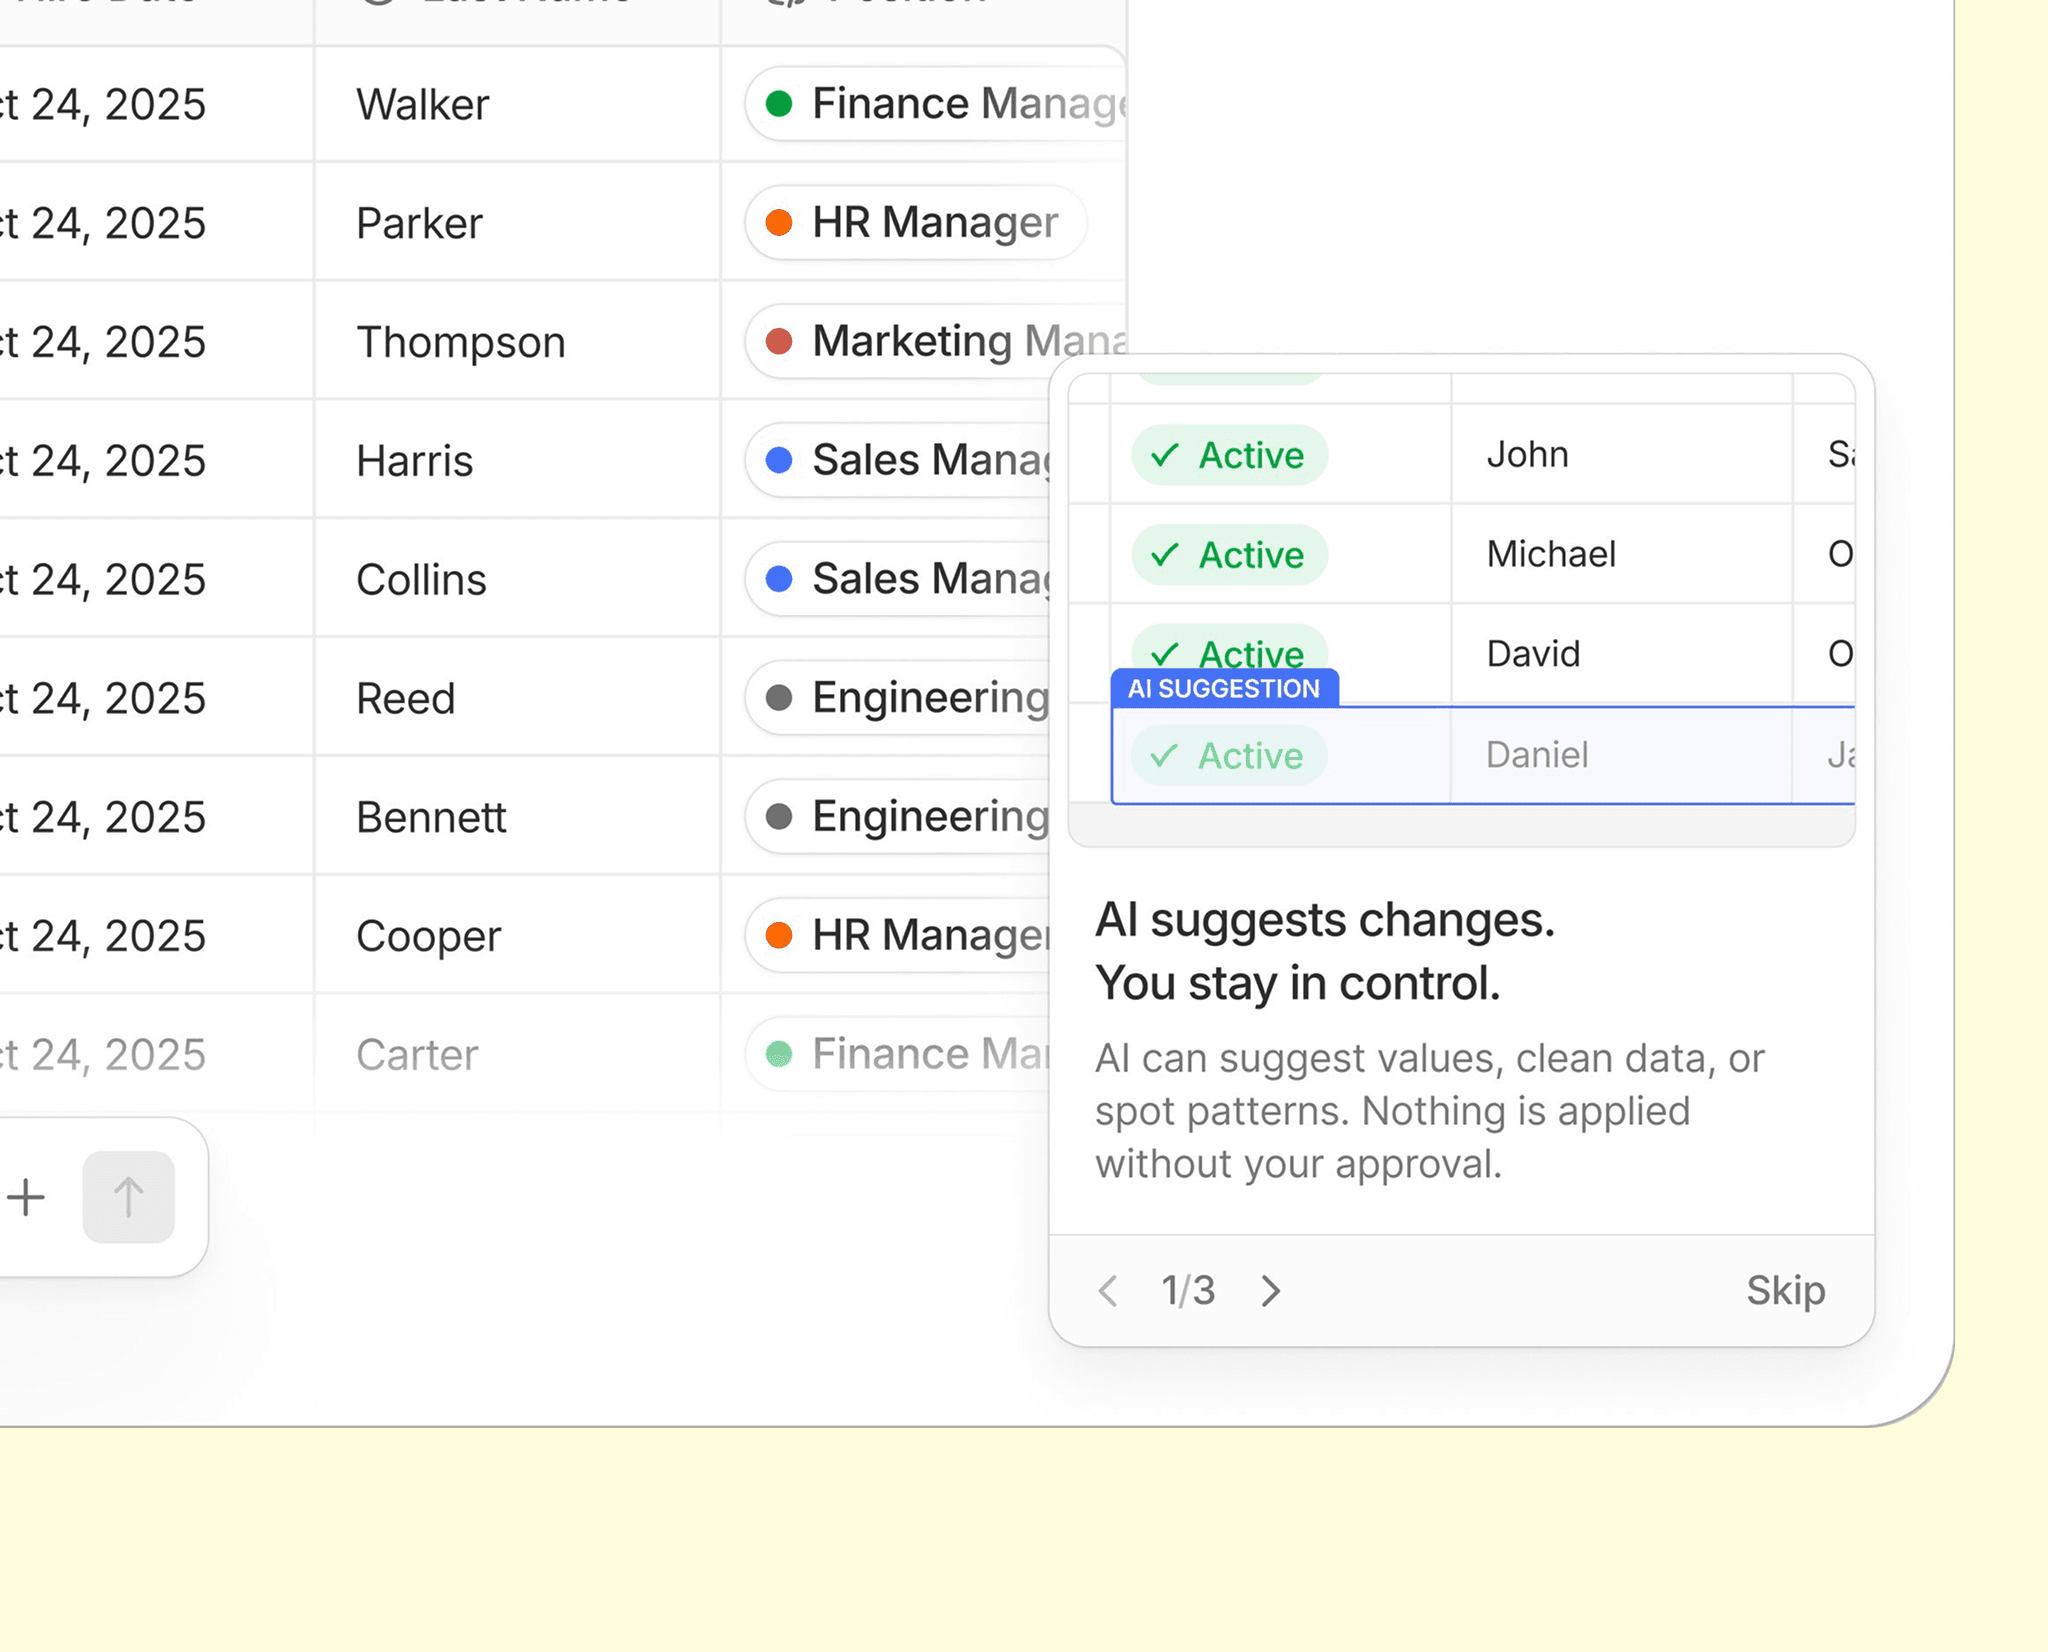Click the checkmark icon in Michael's Active badge
Screen dimensions: 2048x1652
[1165, 555]
